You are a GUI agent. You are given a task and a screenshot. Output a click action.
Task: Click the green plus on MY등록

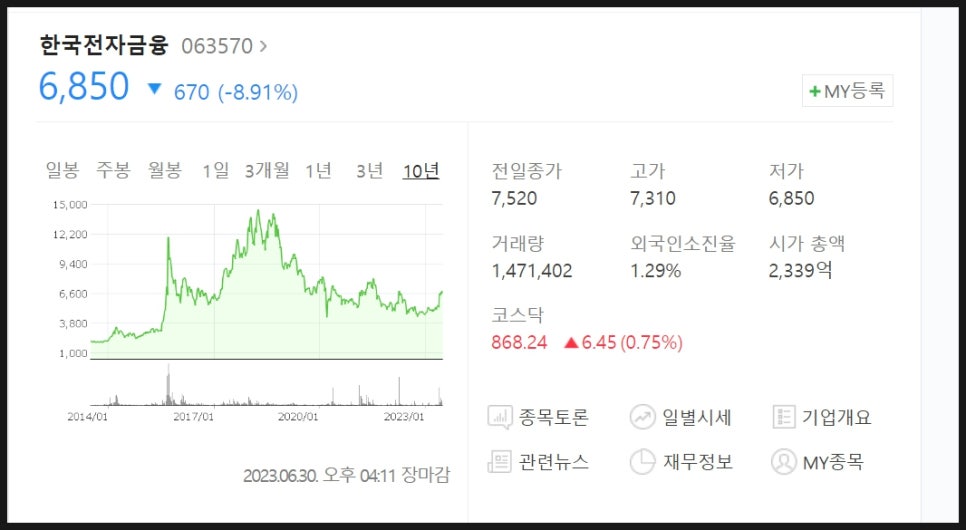[x=814, y=91]
